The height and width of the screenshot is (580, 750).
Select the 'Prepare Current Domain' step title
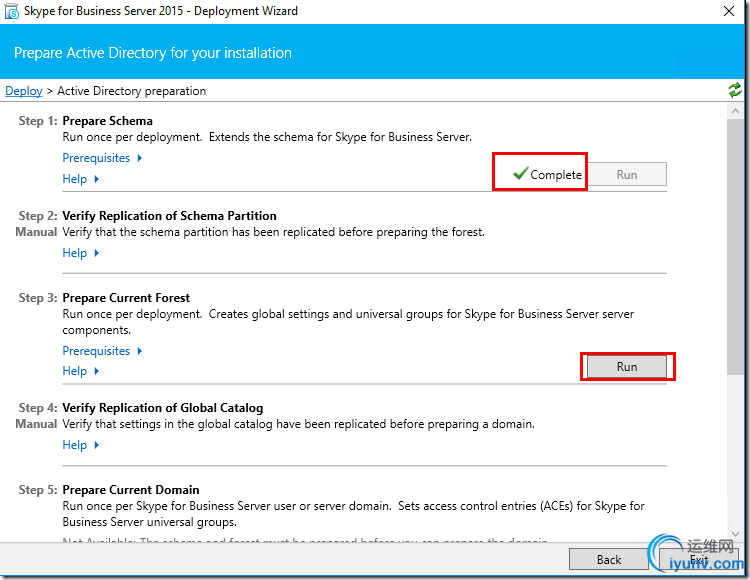point(131,490)
